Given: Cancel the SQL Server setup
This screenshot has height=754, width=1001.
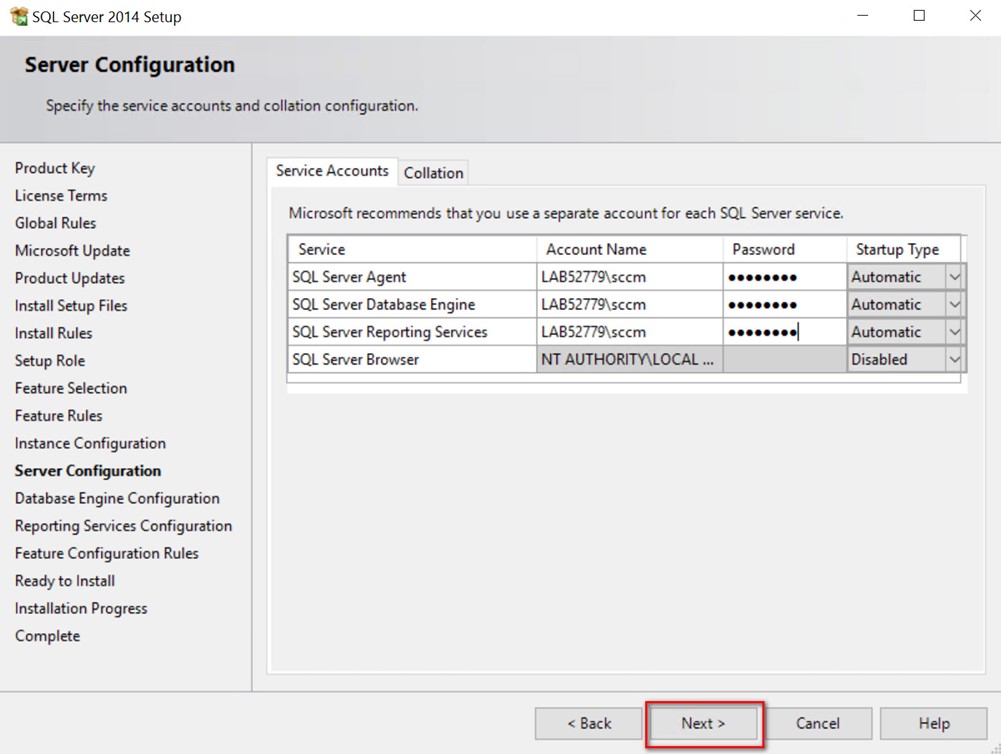Looking at the screenshot, I should pos(818,723).
